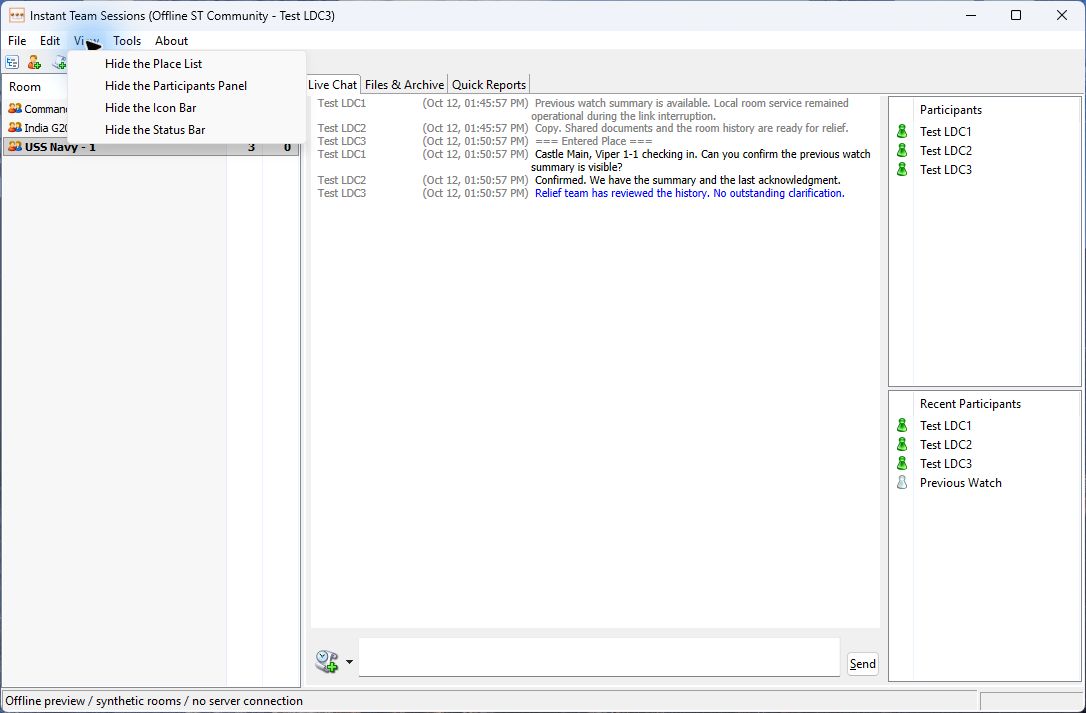Click the India G20 room group icon
1086x713 pixels.
[15, 127]
